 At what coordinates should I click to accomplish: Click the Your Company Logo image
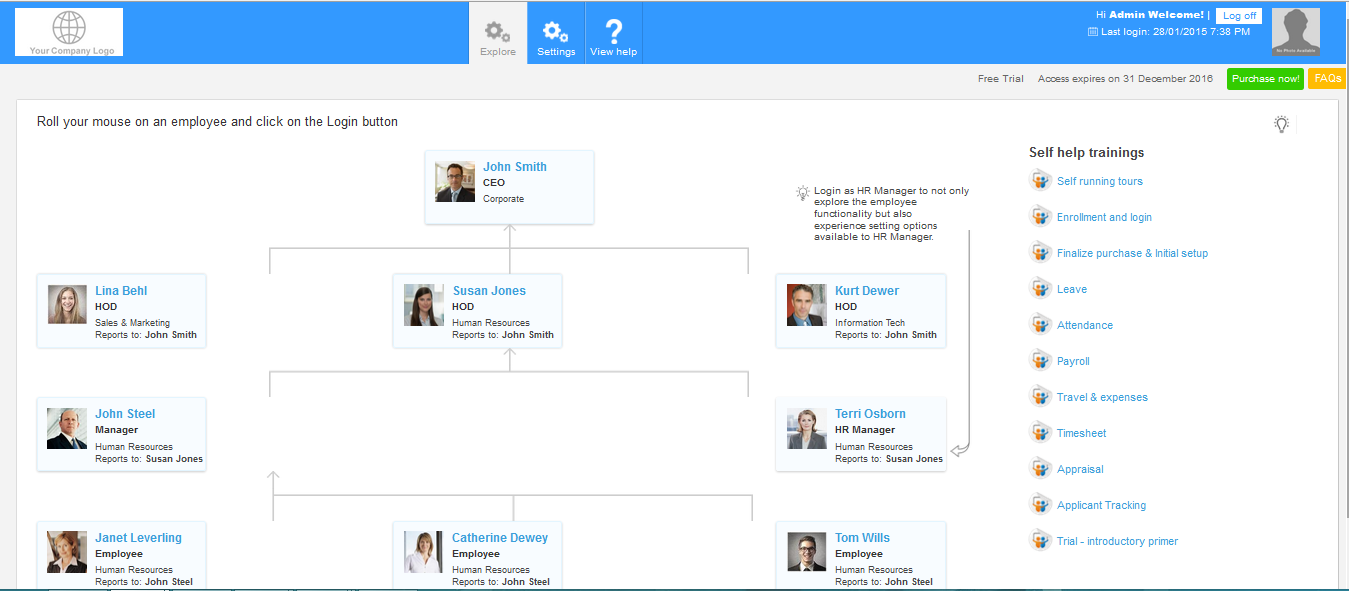(x=70, y=32)
